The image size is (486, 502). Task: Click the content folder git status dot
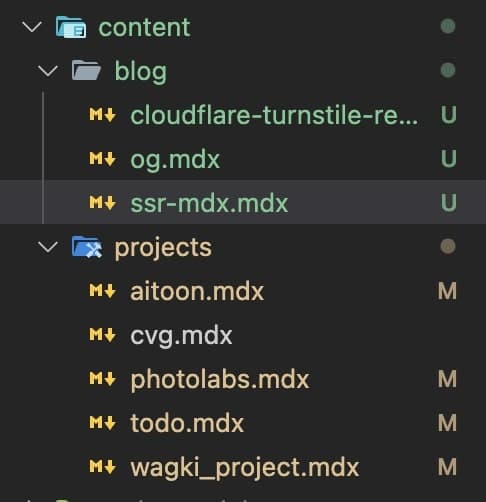click(x=448, y=26)
